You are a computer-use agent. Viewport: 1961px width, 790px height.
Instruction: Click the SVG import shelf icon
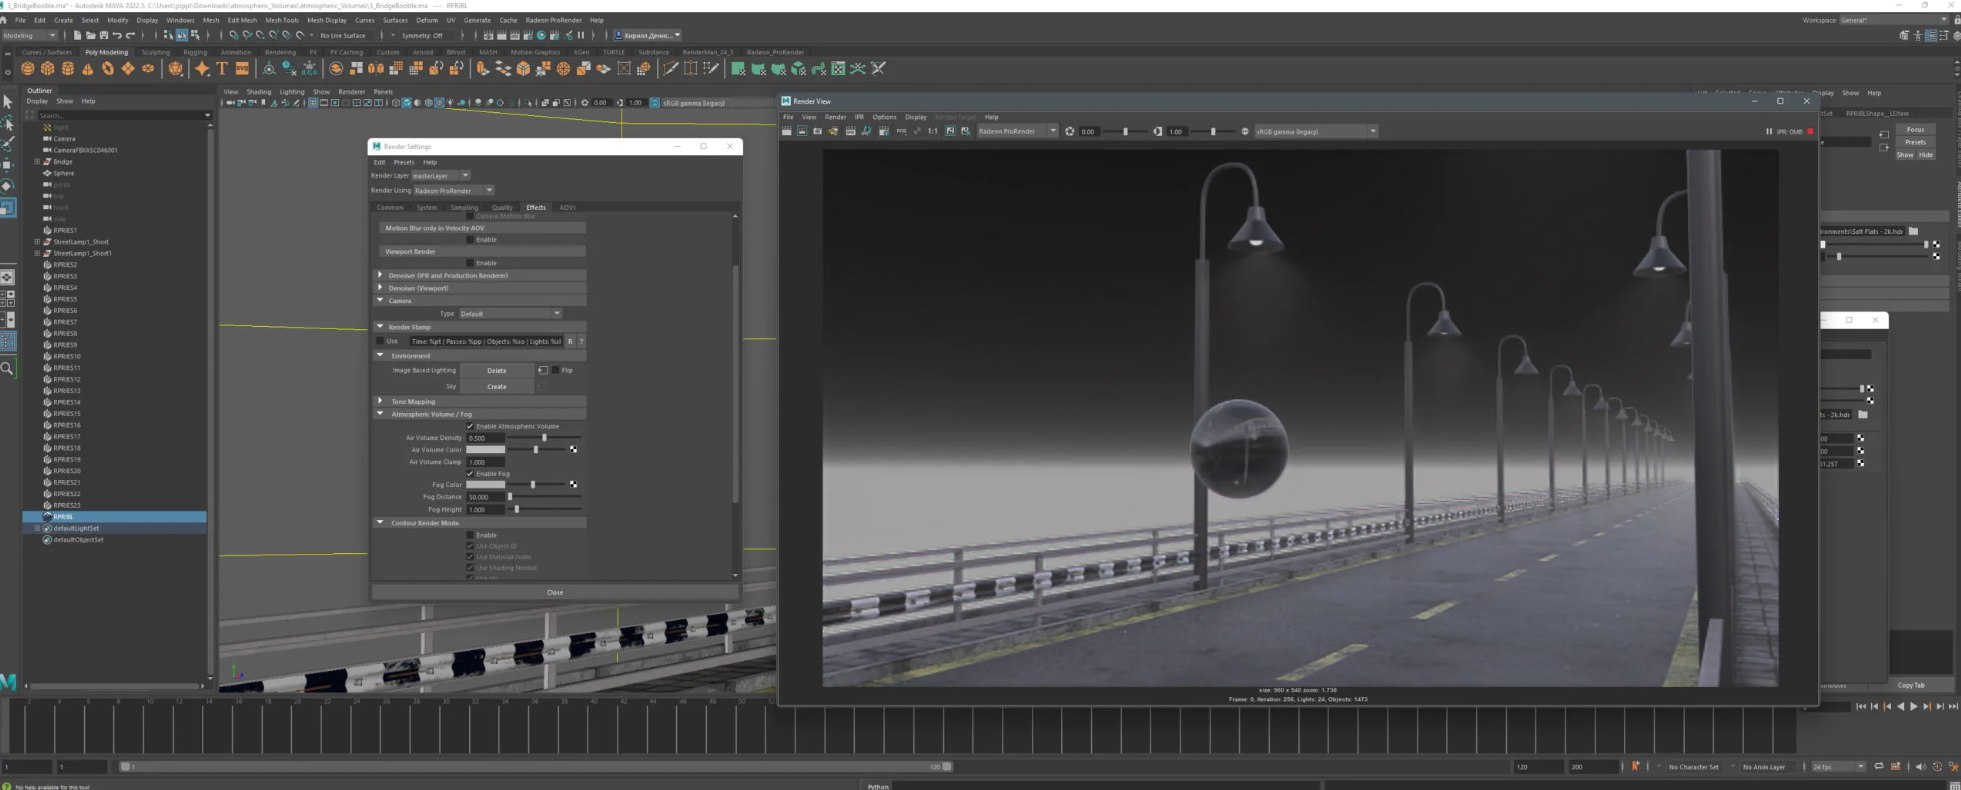click(x=241, y=69)
